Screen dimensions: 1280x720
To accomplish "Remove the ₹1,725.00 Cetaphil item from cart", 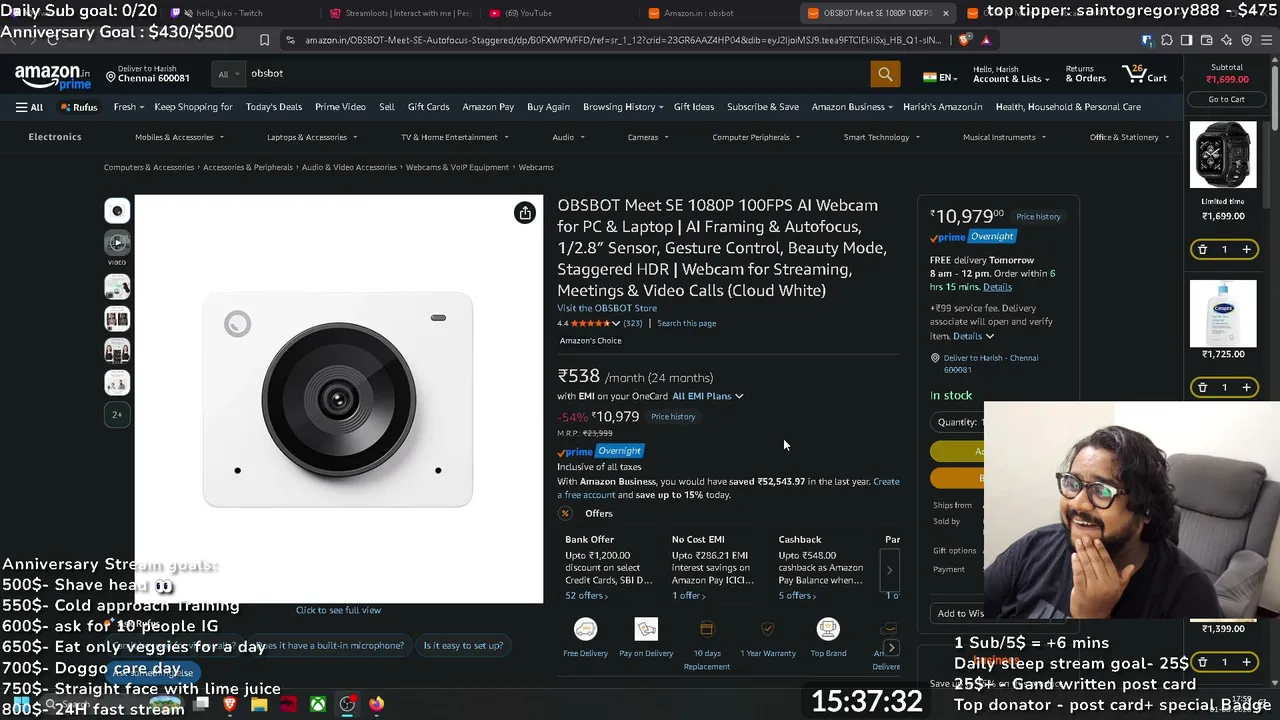I will click(x=1202, y=387).
